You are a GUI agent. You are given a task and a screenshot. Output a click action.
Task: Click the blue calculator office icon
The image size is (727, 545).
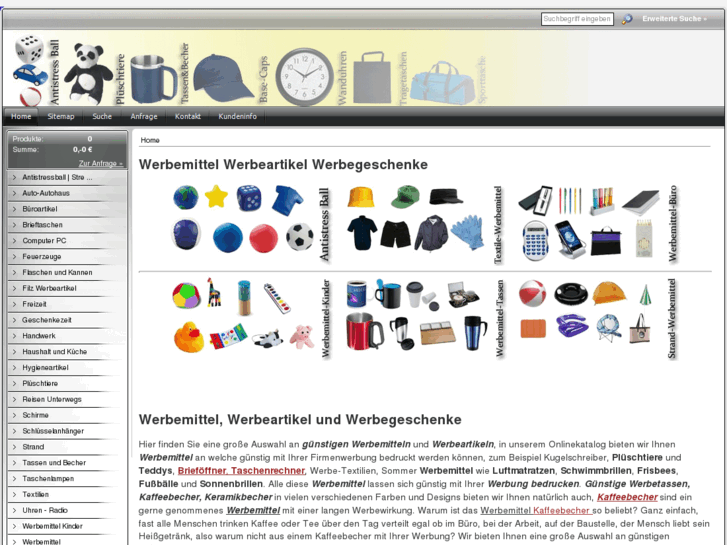(535, 240)
